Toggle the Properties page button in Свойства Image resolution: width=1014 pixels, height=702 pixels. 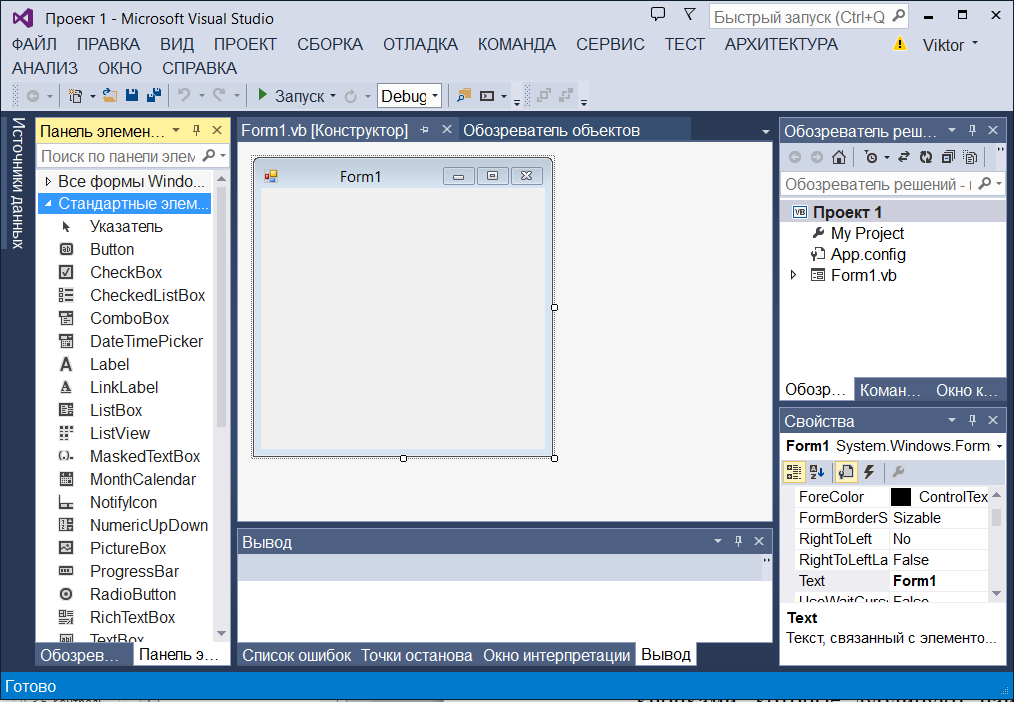846,473
